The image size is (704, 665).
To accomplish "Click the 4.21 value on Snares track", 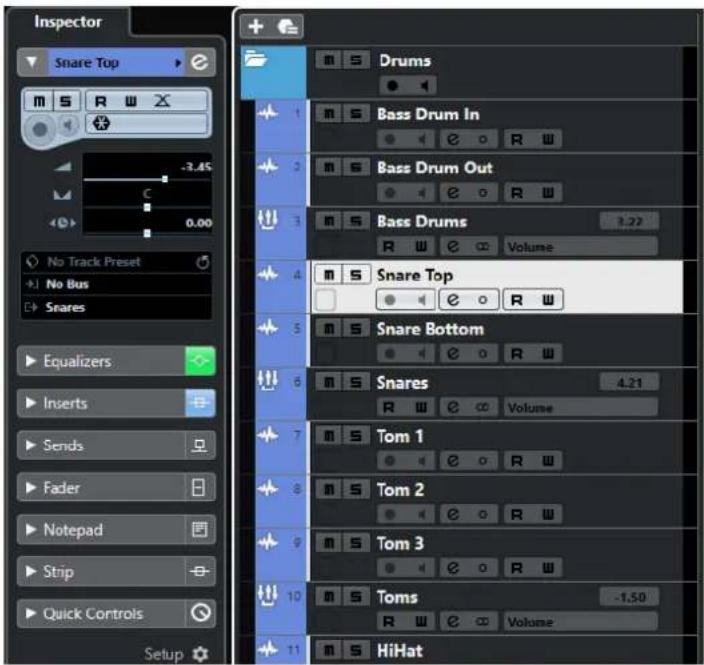I will (629, 383).
